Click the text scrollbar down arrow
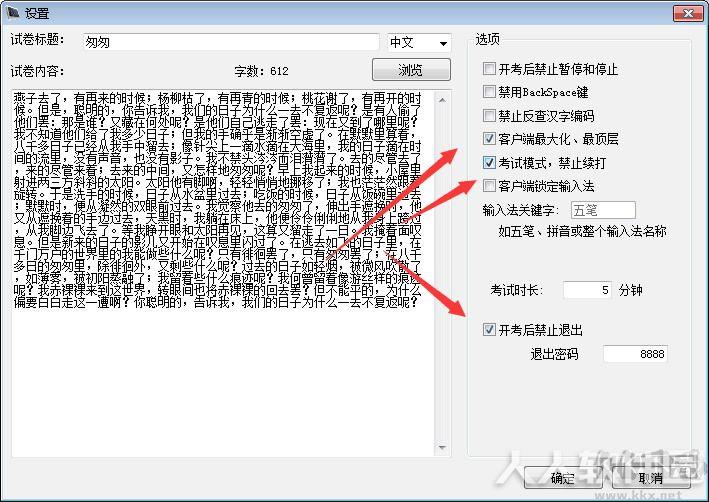The width and height of the screenshot is (709, 502). [x=442, y=448]
